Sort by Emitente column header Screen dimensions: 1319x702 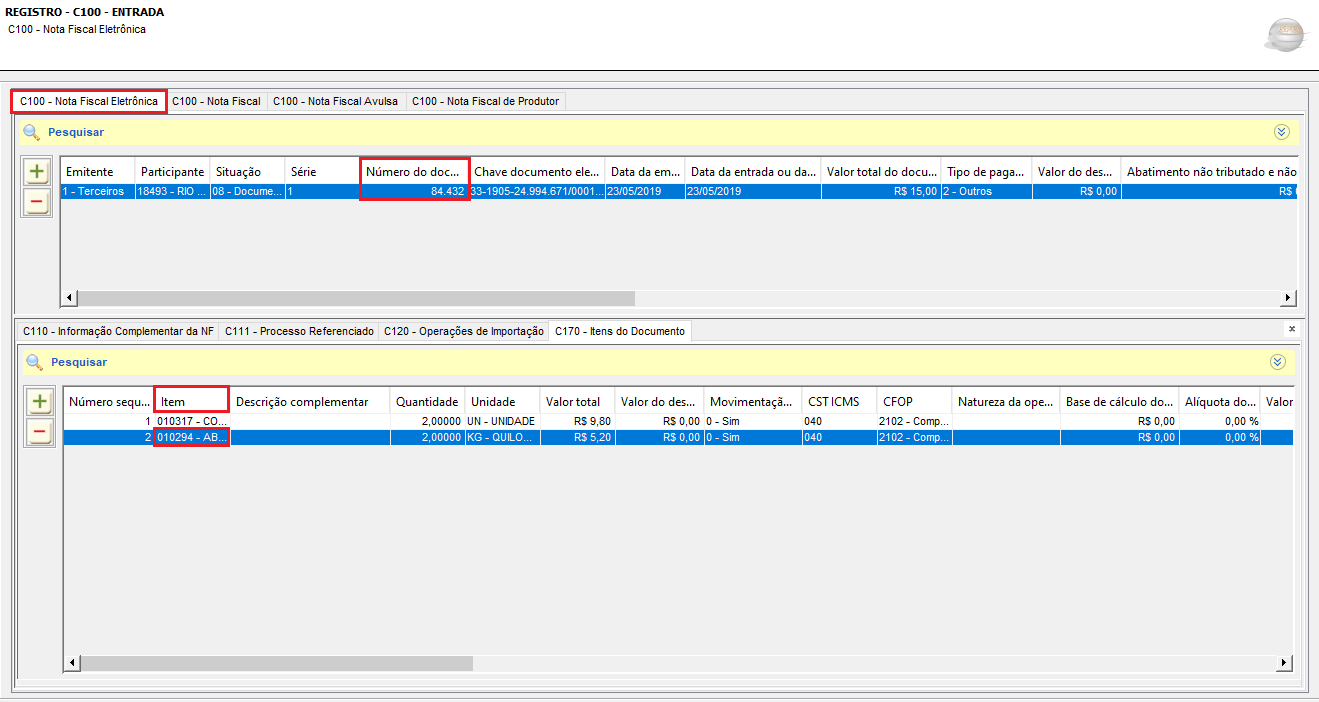(97, 172)
